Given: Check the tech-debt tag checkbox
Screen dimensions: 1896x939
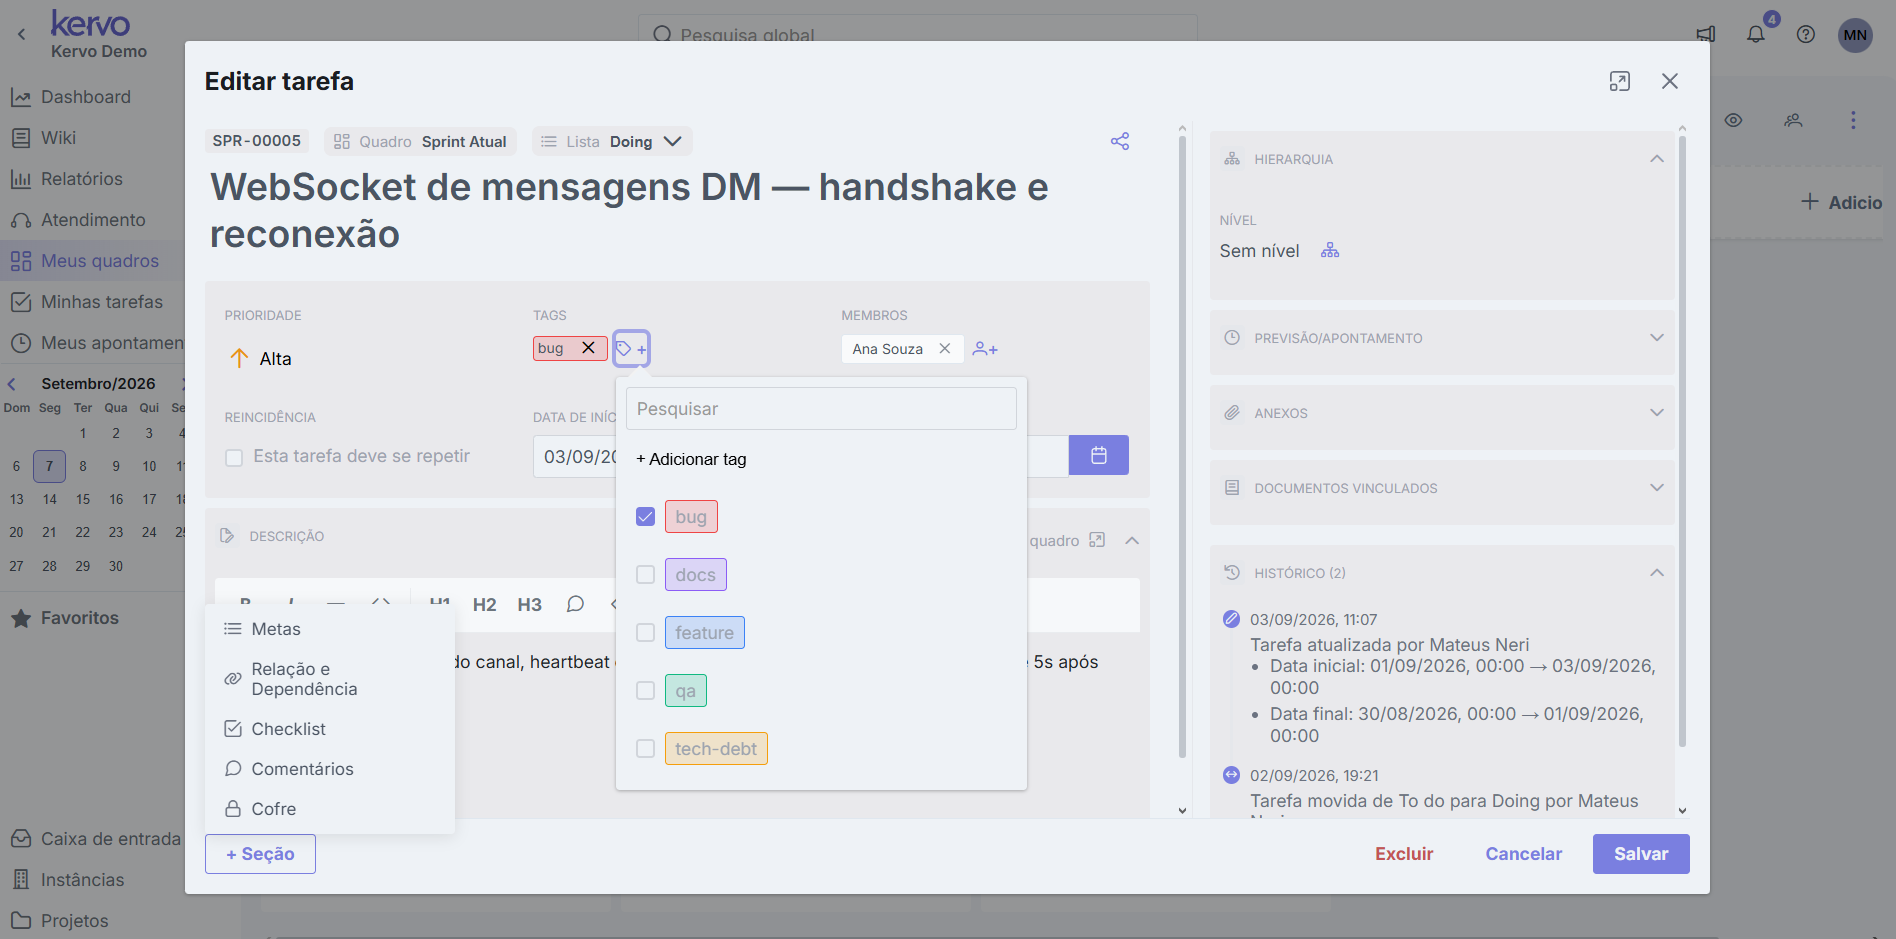Looking at the screenshot, I should pyautogui.click(x=646, y=749).
